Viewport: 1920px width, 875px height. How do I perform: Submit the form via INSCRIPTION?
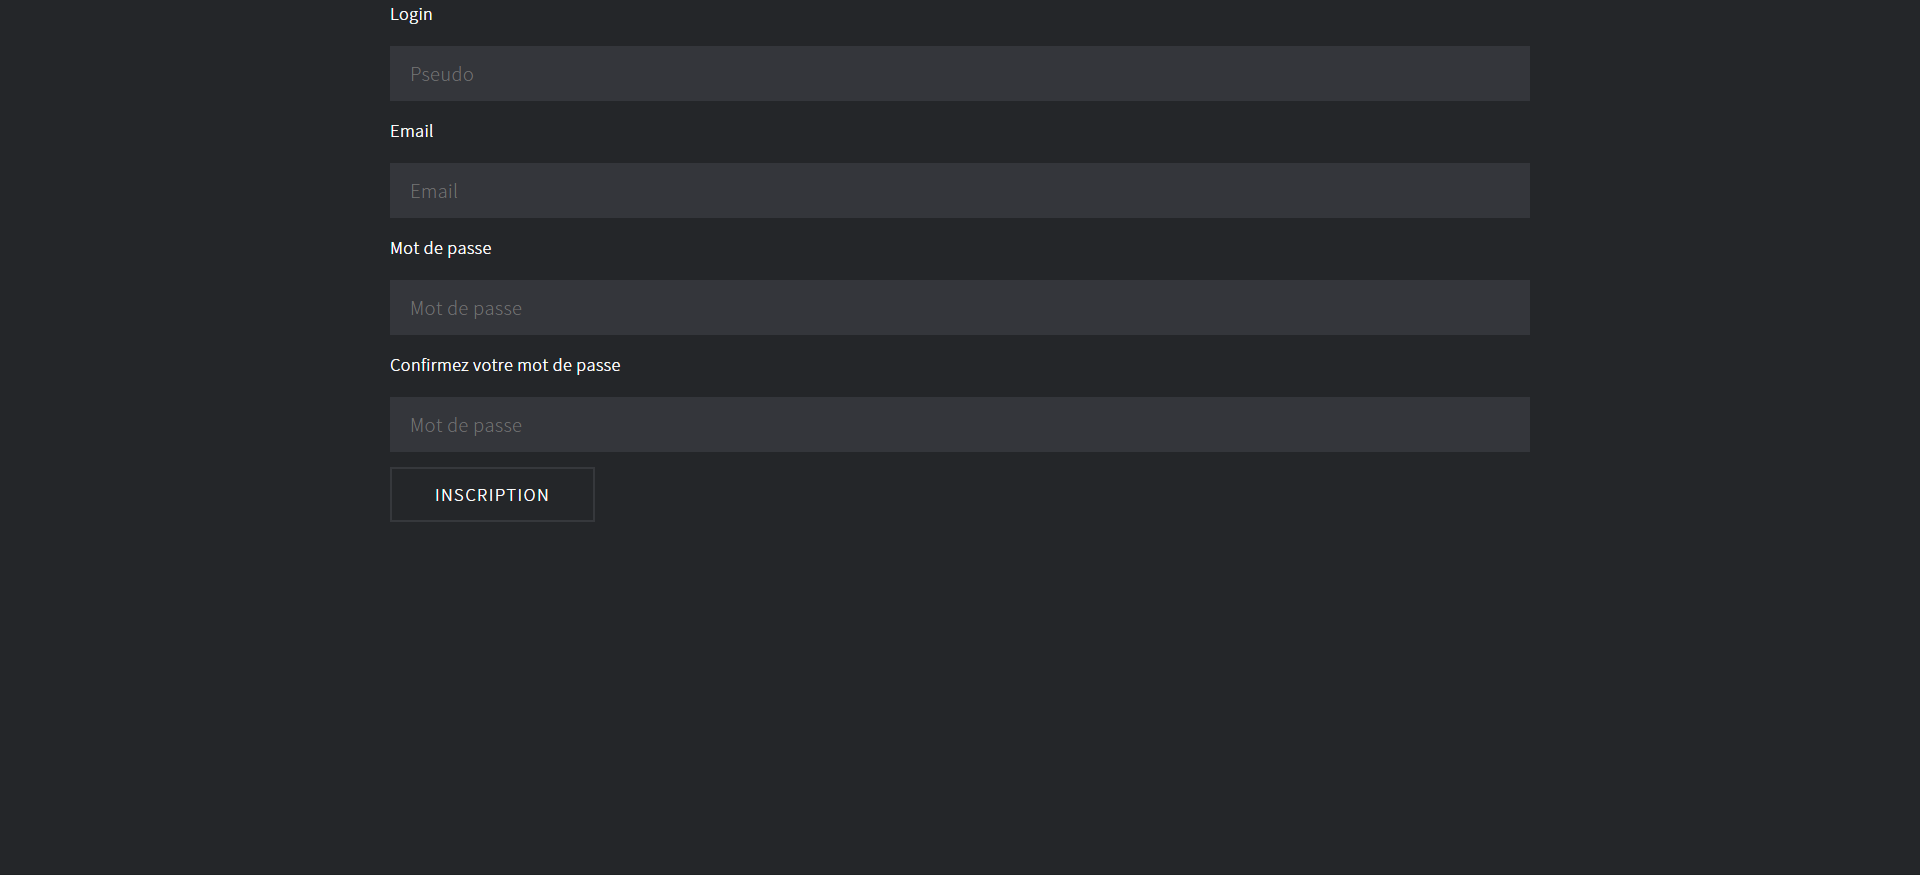click(x=492, y=494)
